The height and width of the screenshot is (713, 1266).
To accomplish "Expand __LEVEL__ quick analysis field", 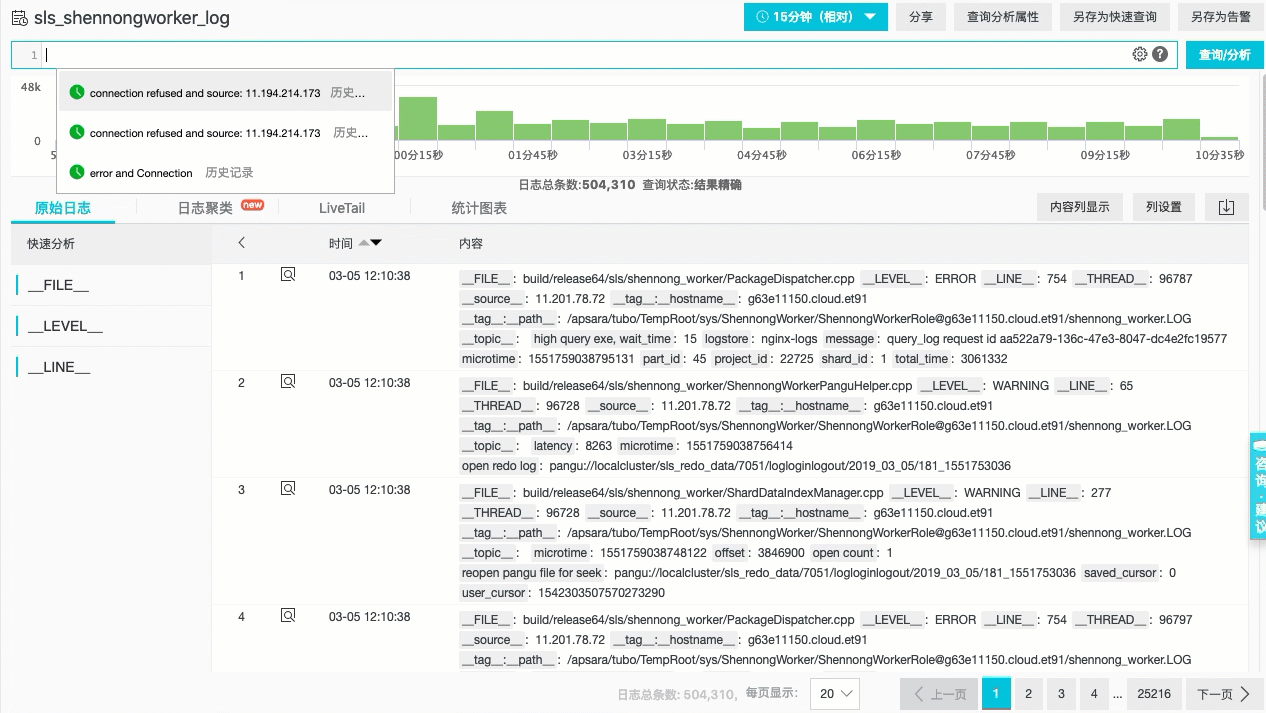I will (65, 326).
